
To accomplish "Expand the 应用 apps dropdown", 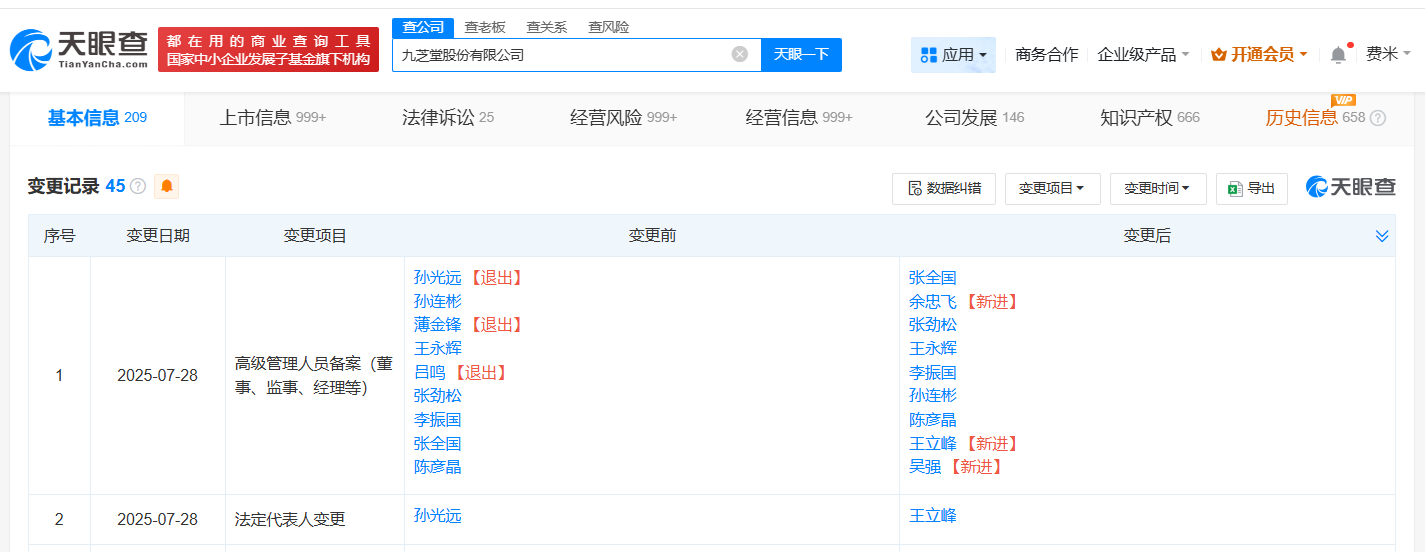I will coord(953,55).
